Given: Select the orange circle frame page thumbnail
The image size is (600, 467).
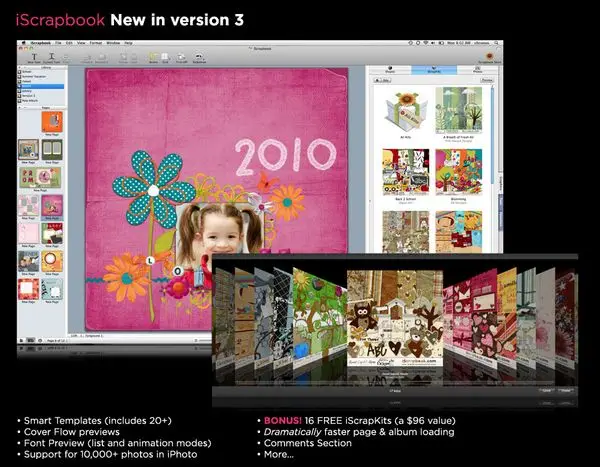Looking at the screenshot, I should [x=52, y=261].
